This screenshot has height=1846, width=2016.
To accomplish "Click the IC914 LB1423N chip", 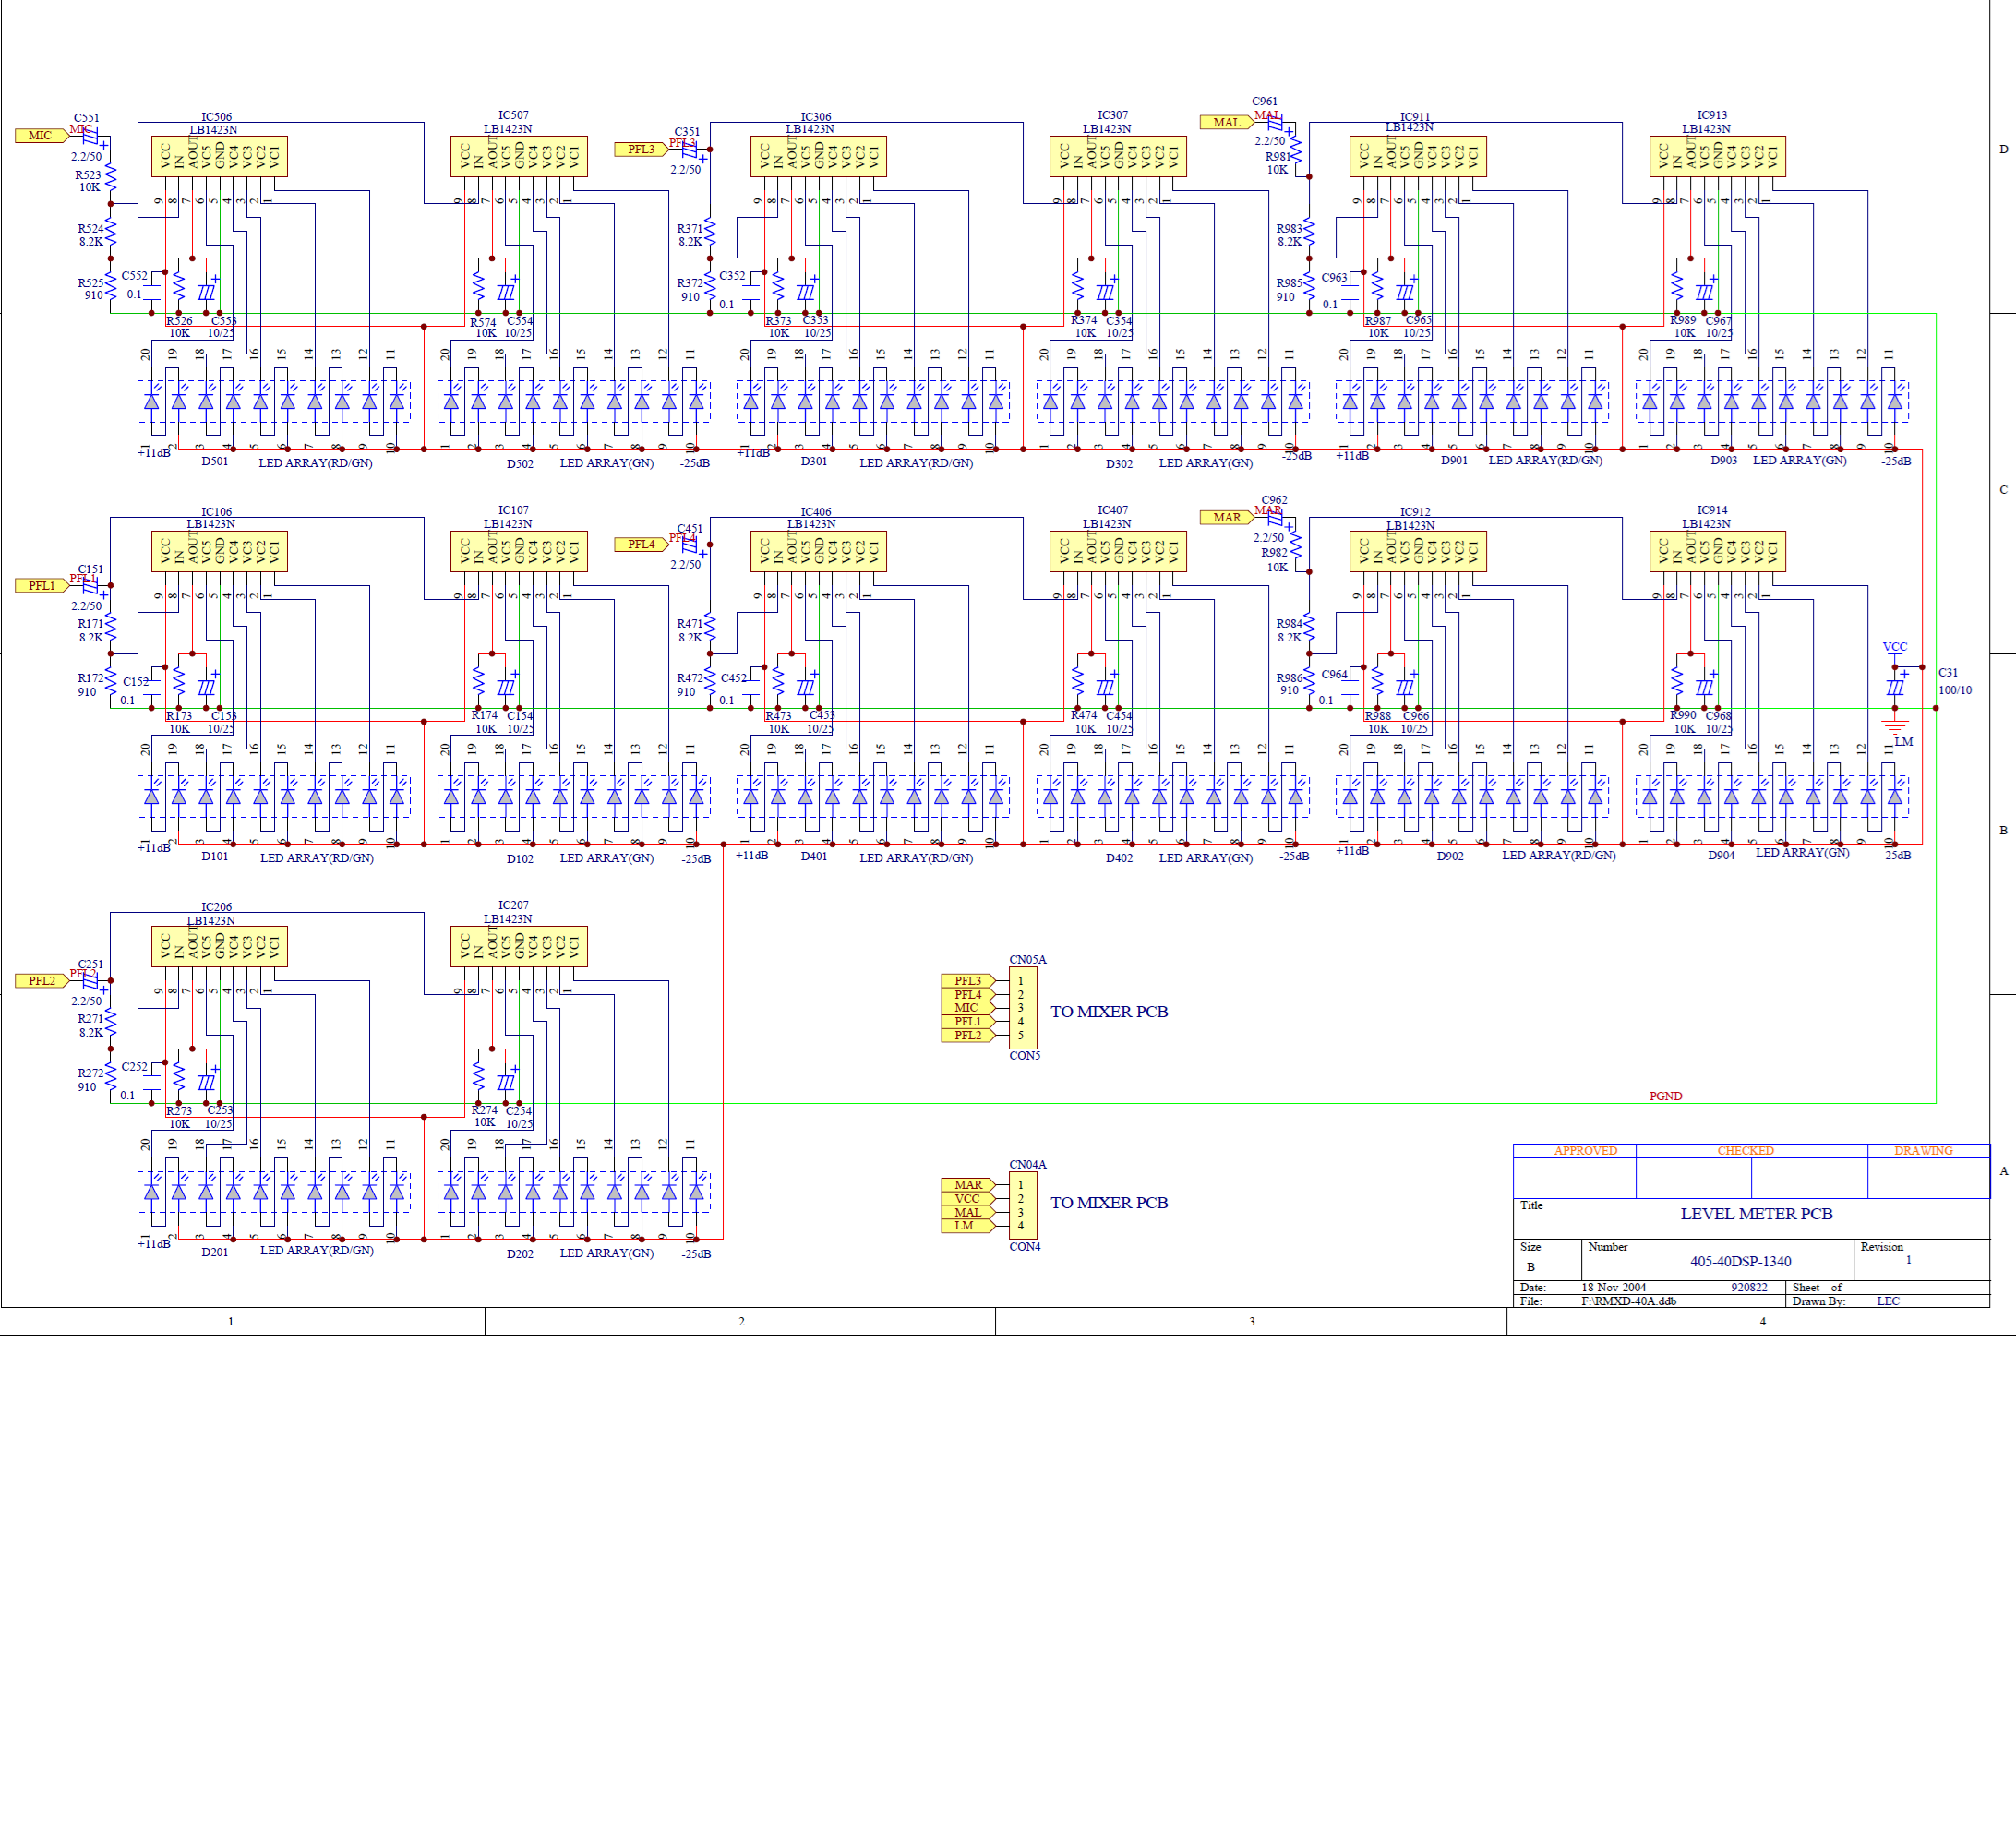I will click(x=1717, y=551).
